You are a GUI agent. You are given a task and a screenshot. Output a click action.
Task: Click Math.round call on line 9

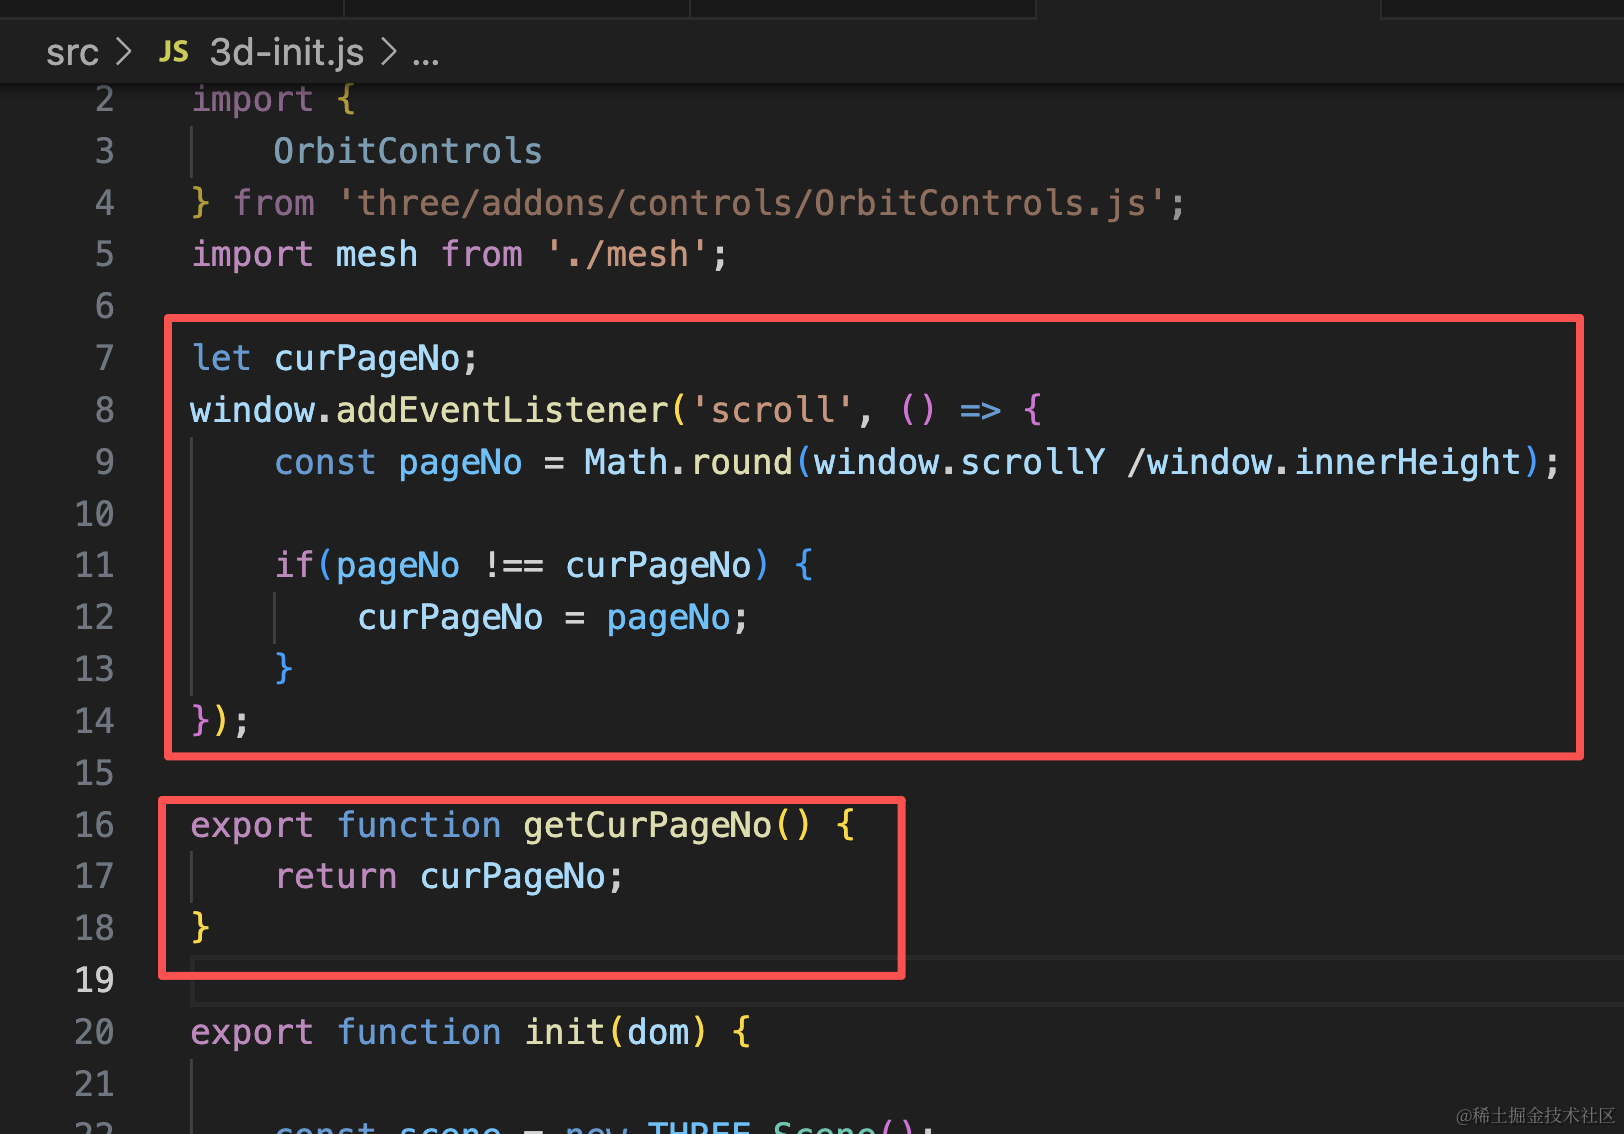tap(688, 462)
